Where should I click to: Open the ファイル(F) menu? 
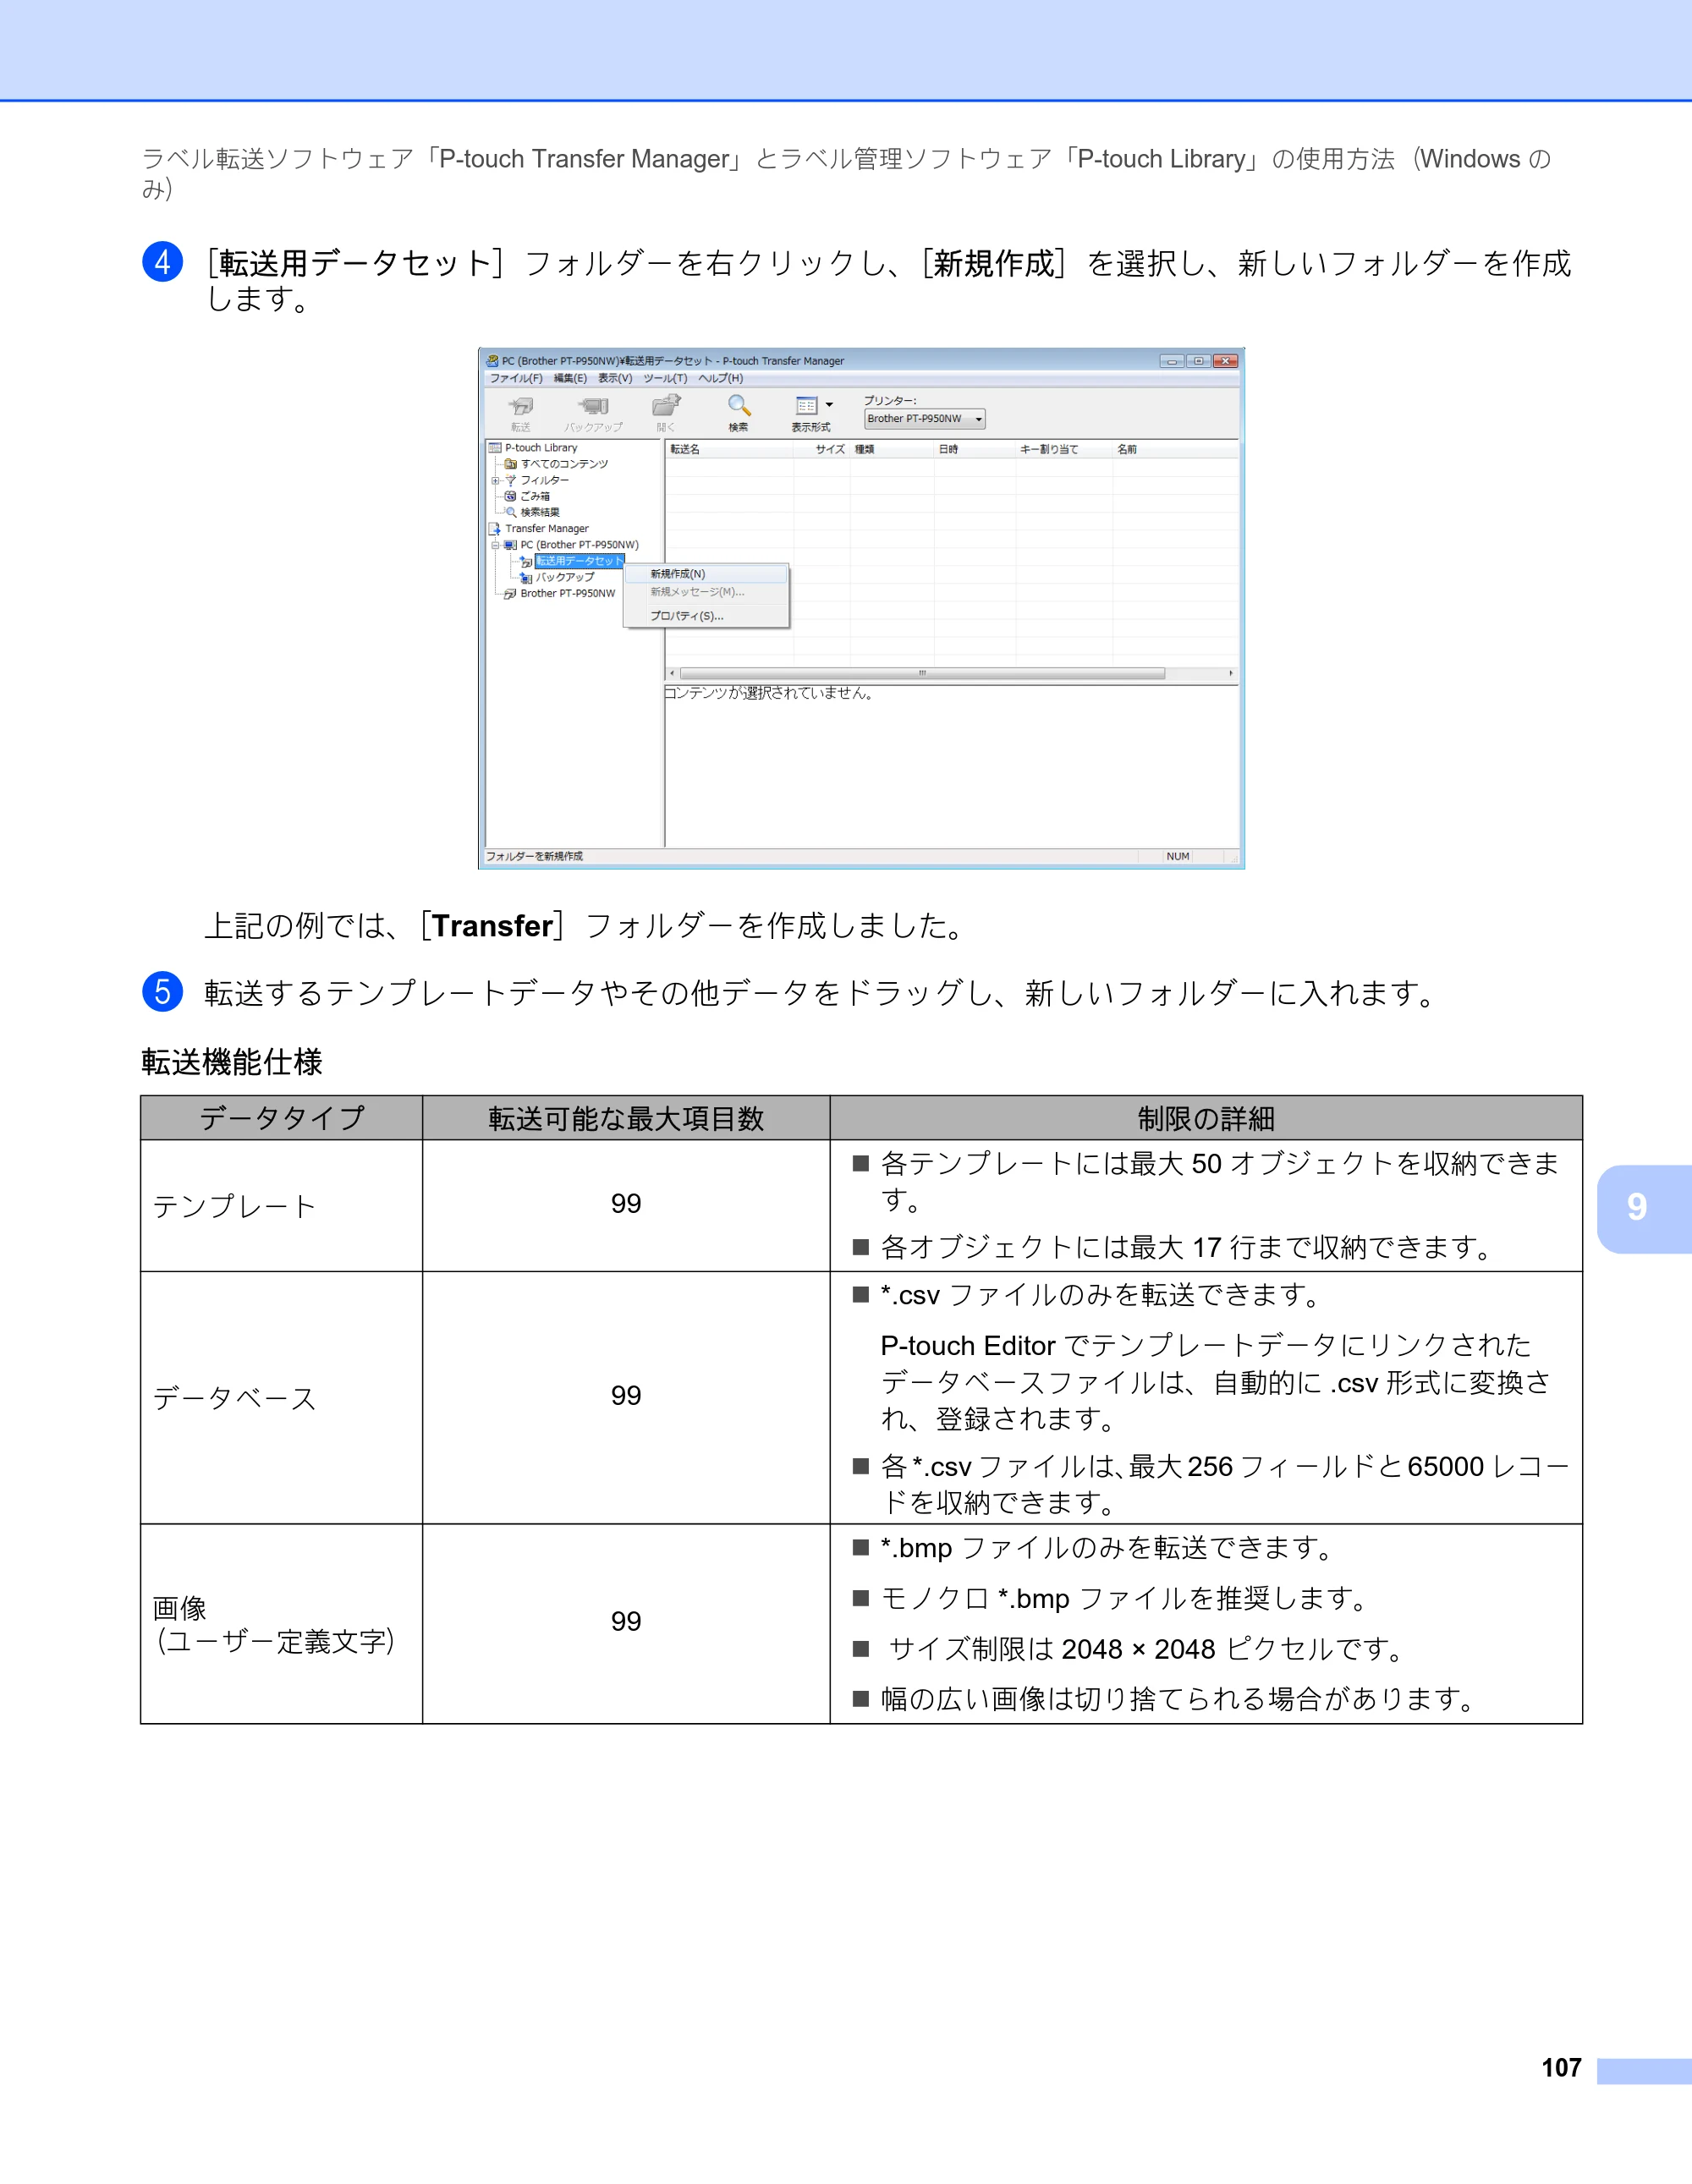pos(516,378)
